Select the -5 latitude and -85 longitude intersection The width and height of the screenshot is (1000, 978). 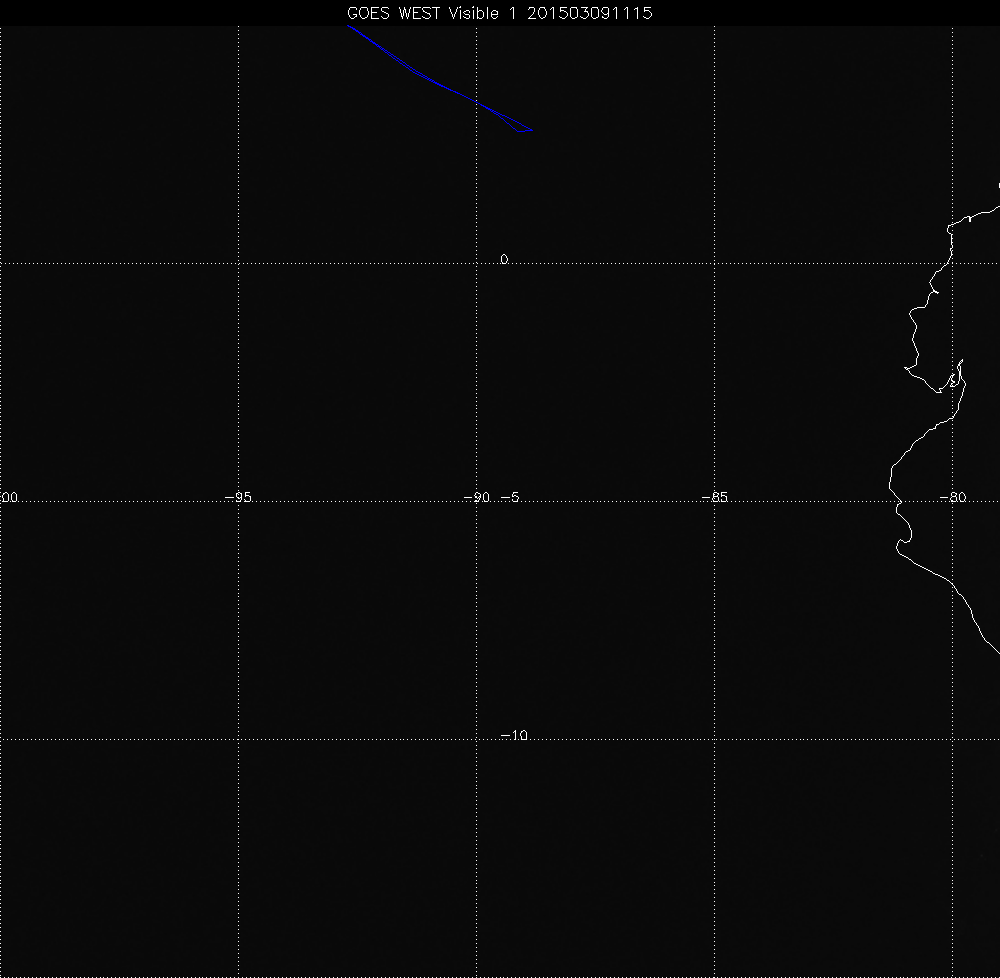[x=714, y=502]
